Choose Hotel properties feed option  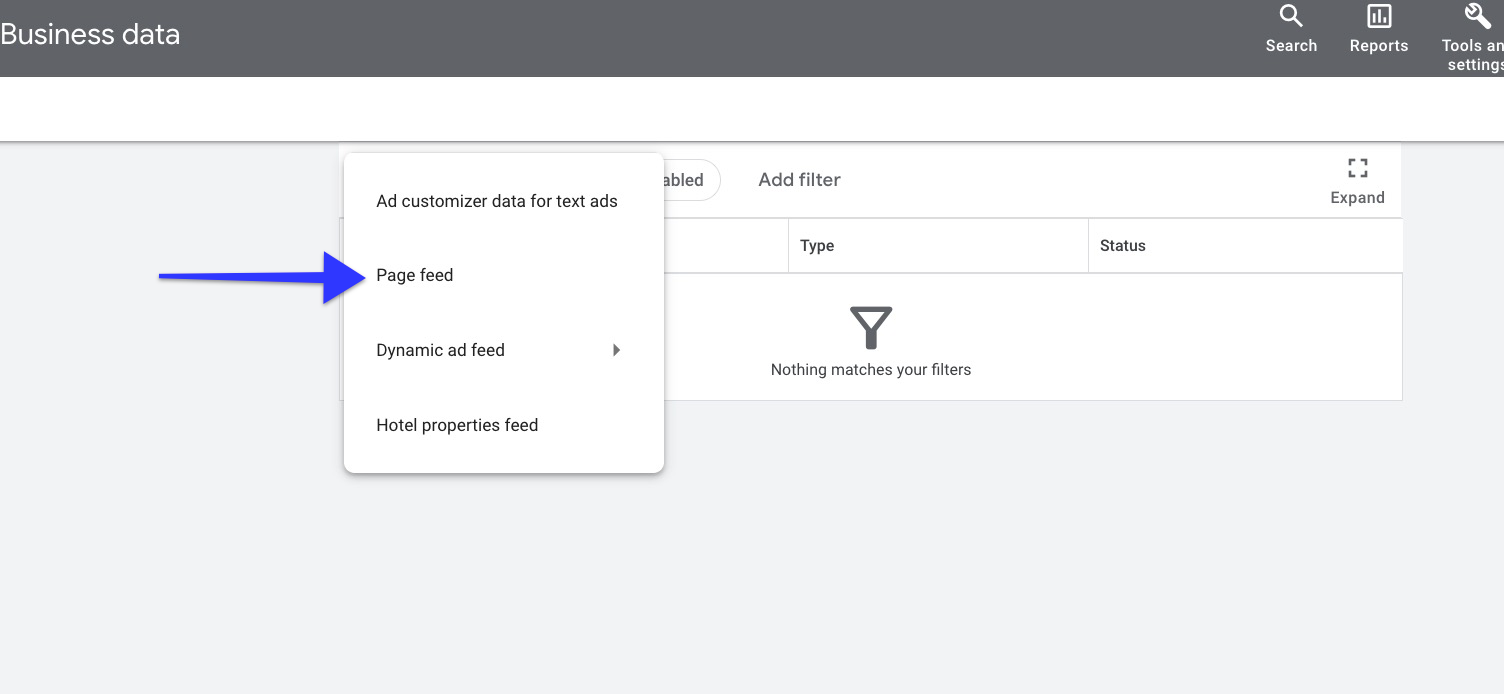(x=503, y=425)
